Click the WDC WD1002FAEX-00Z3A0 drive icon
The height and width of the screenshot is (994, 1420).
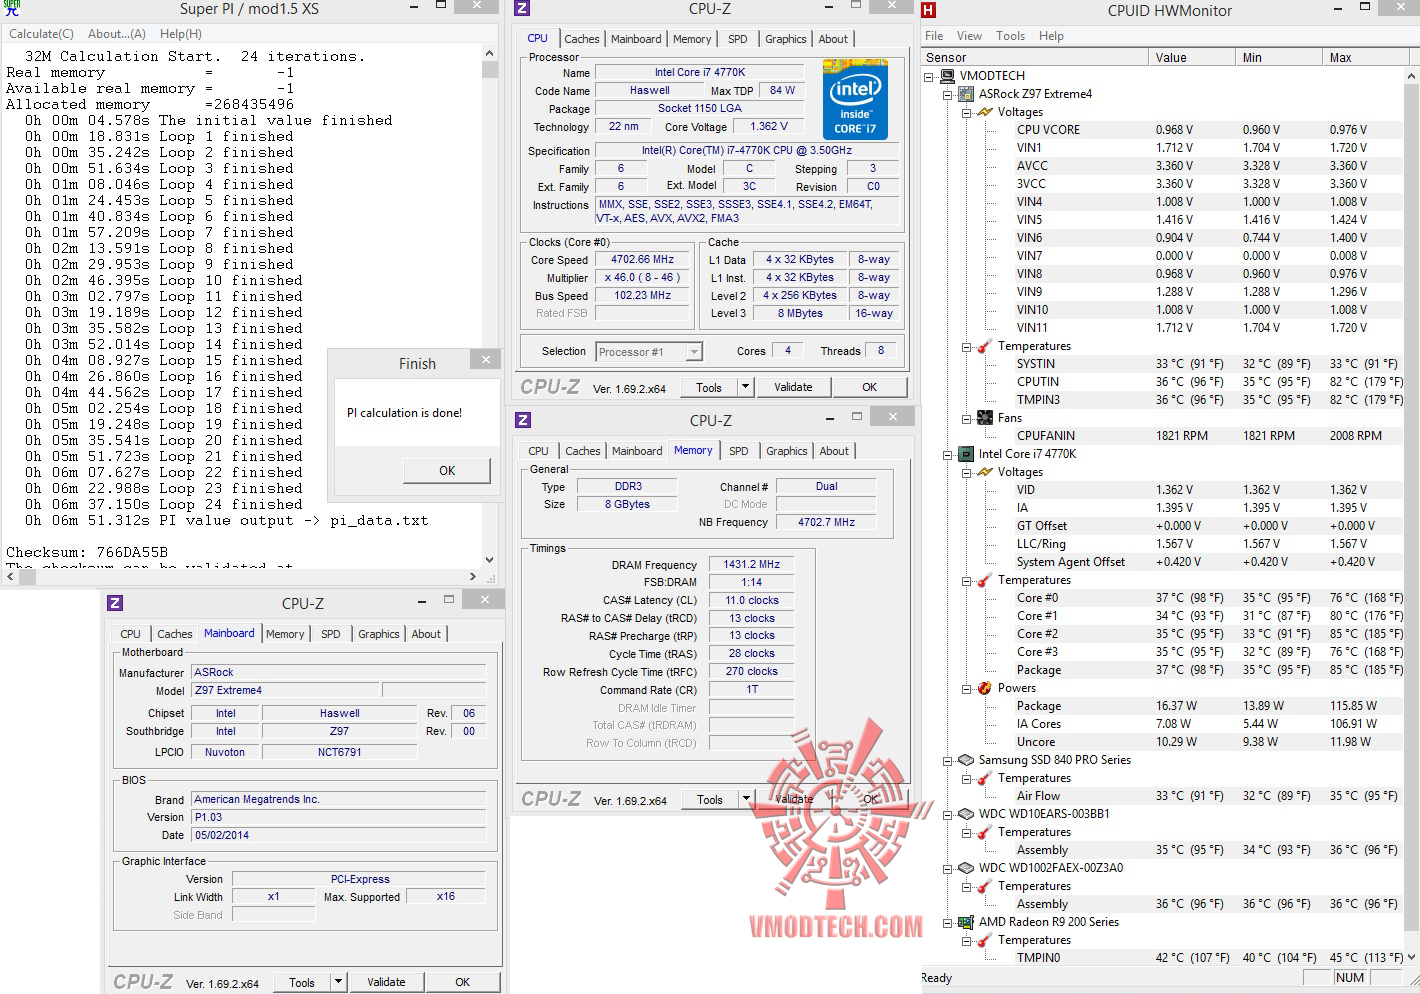966,868
